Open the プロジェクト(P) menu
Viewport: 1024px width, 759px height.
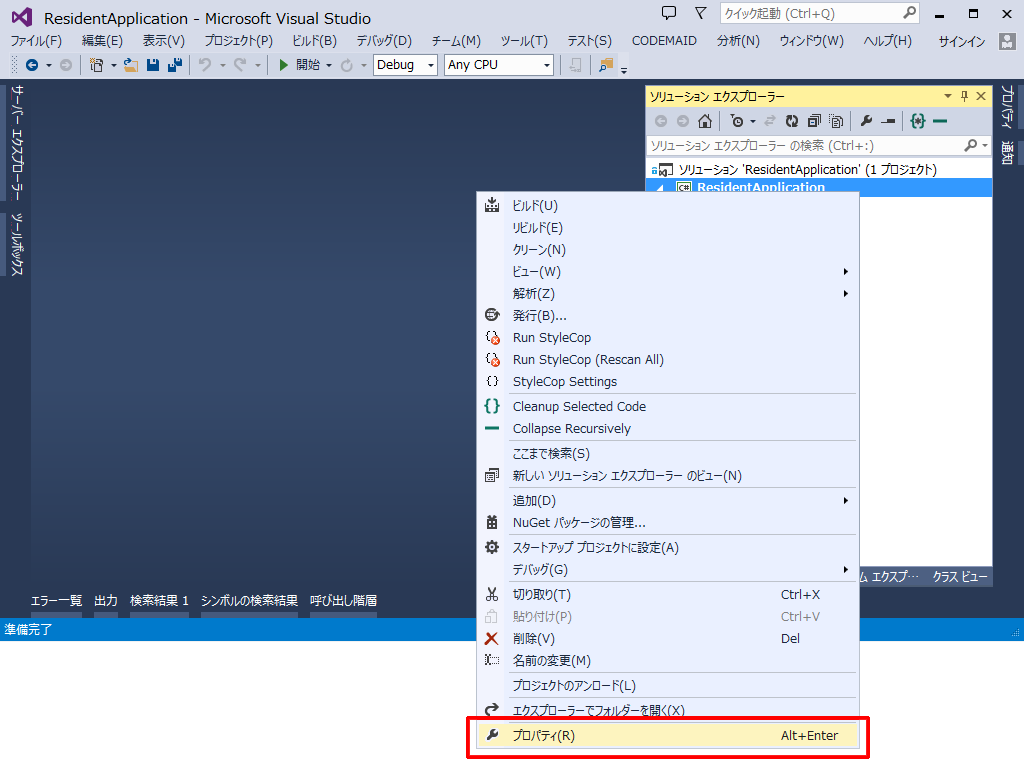[x=238, y=40]
